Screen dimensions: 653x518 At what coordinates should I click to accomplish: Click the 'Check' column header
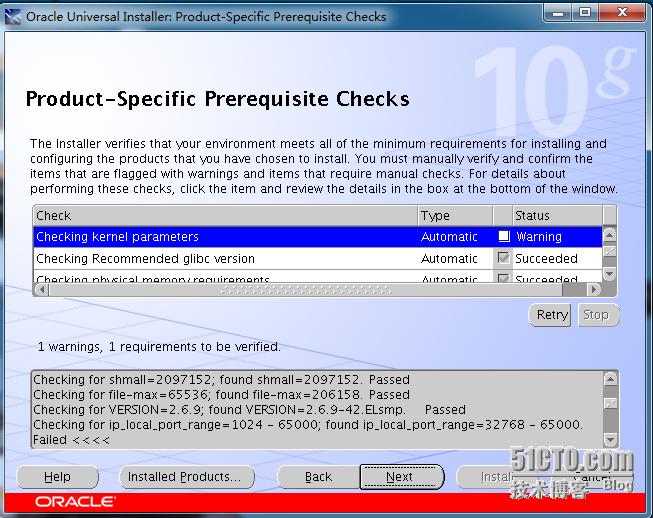pyautogui.click(x=225, y=216)
